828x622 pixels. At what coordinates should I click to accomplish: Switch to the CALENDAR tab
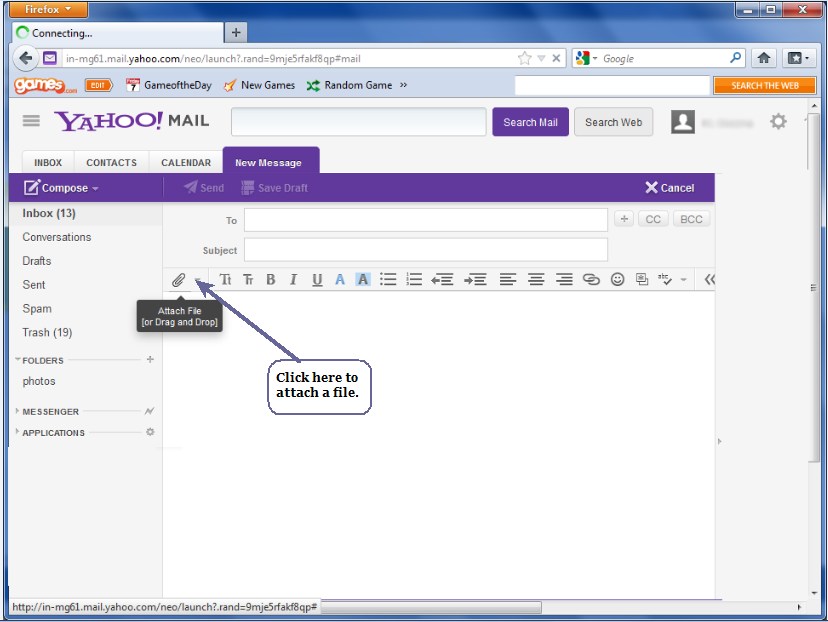(185, 161)
